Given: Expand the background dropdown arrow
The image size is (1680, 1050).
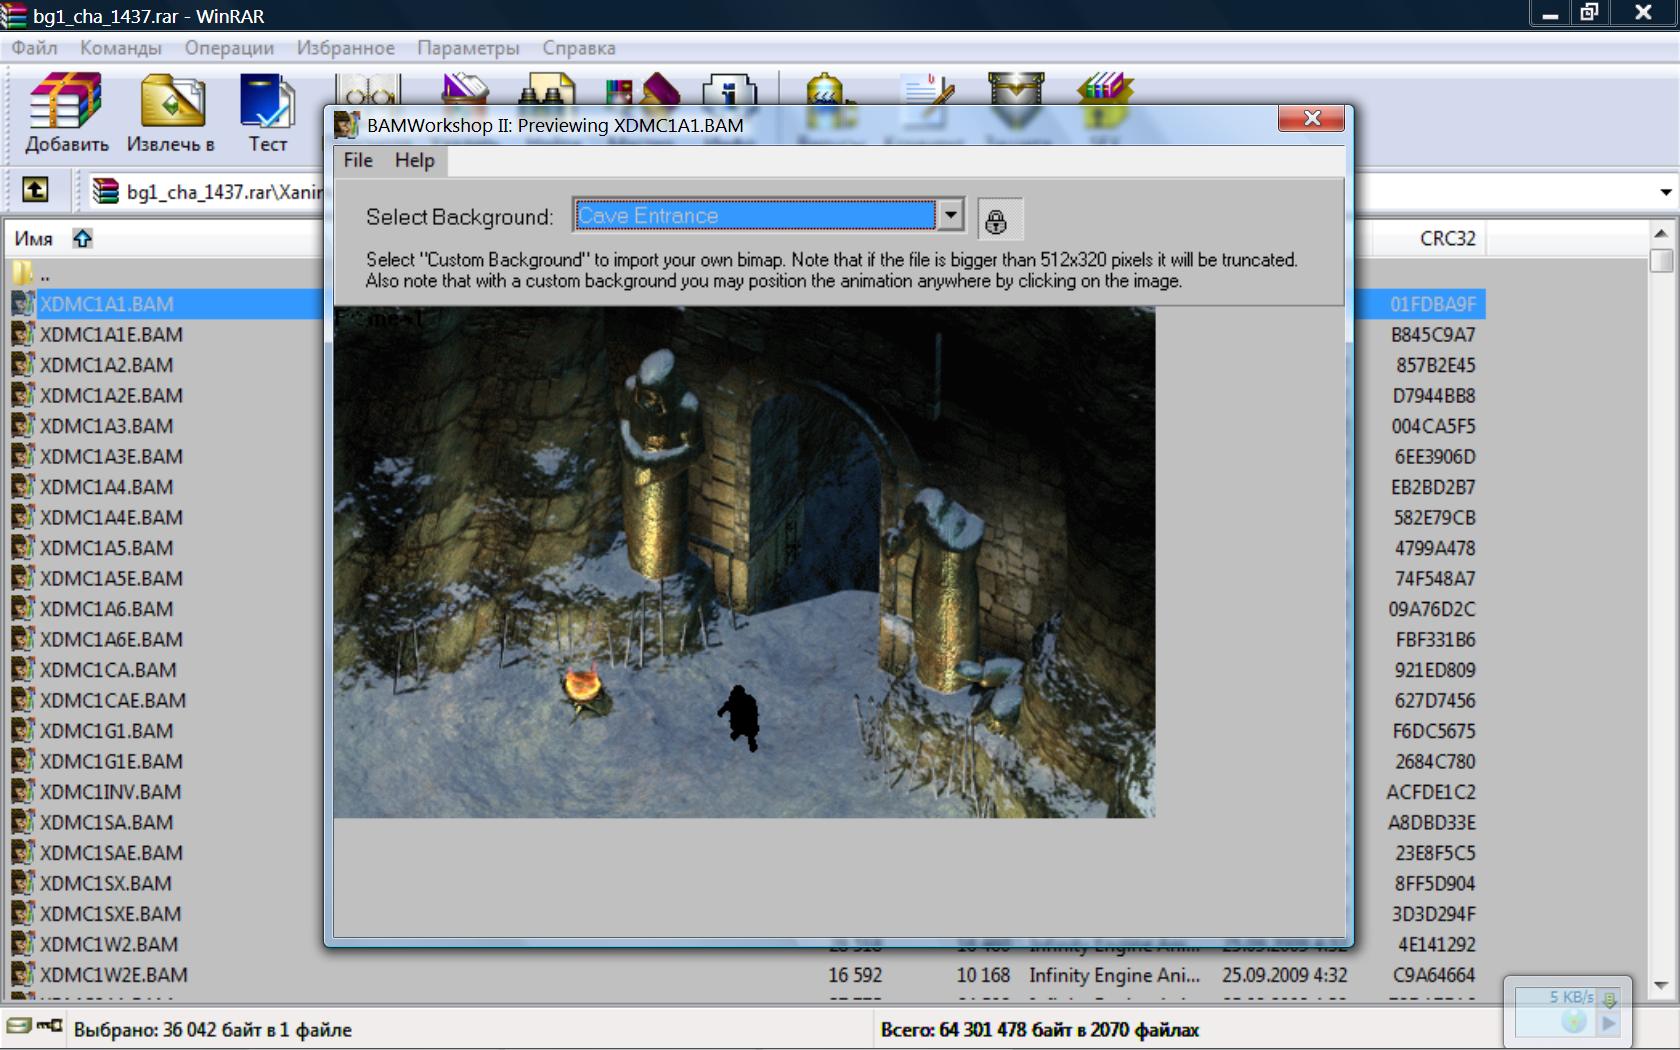Looking at the screenshot, I should [x=951, y=215].
